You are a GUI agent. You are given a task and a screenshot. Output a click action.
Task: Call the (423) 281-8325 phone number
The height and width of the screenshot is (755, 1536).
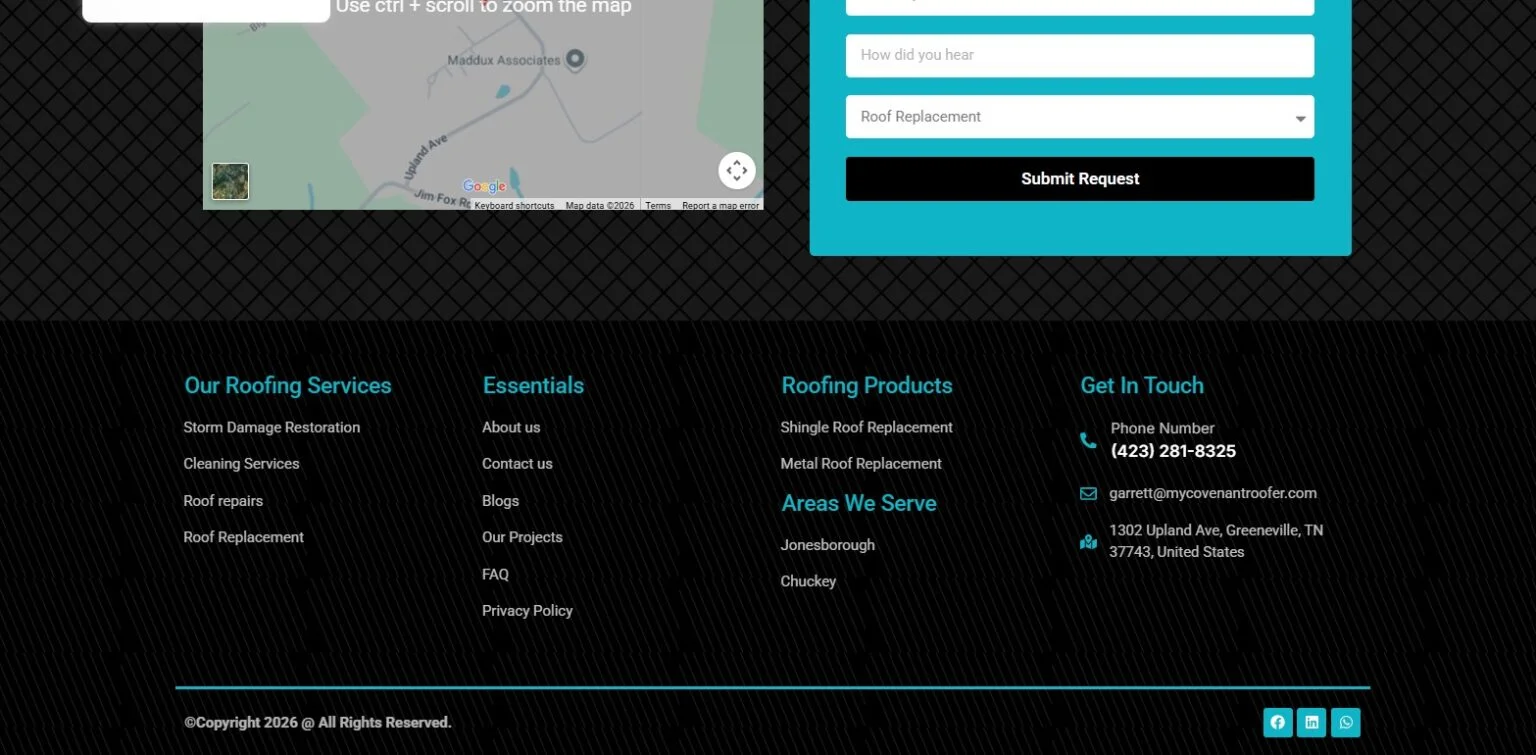coord(1173,451)
